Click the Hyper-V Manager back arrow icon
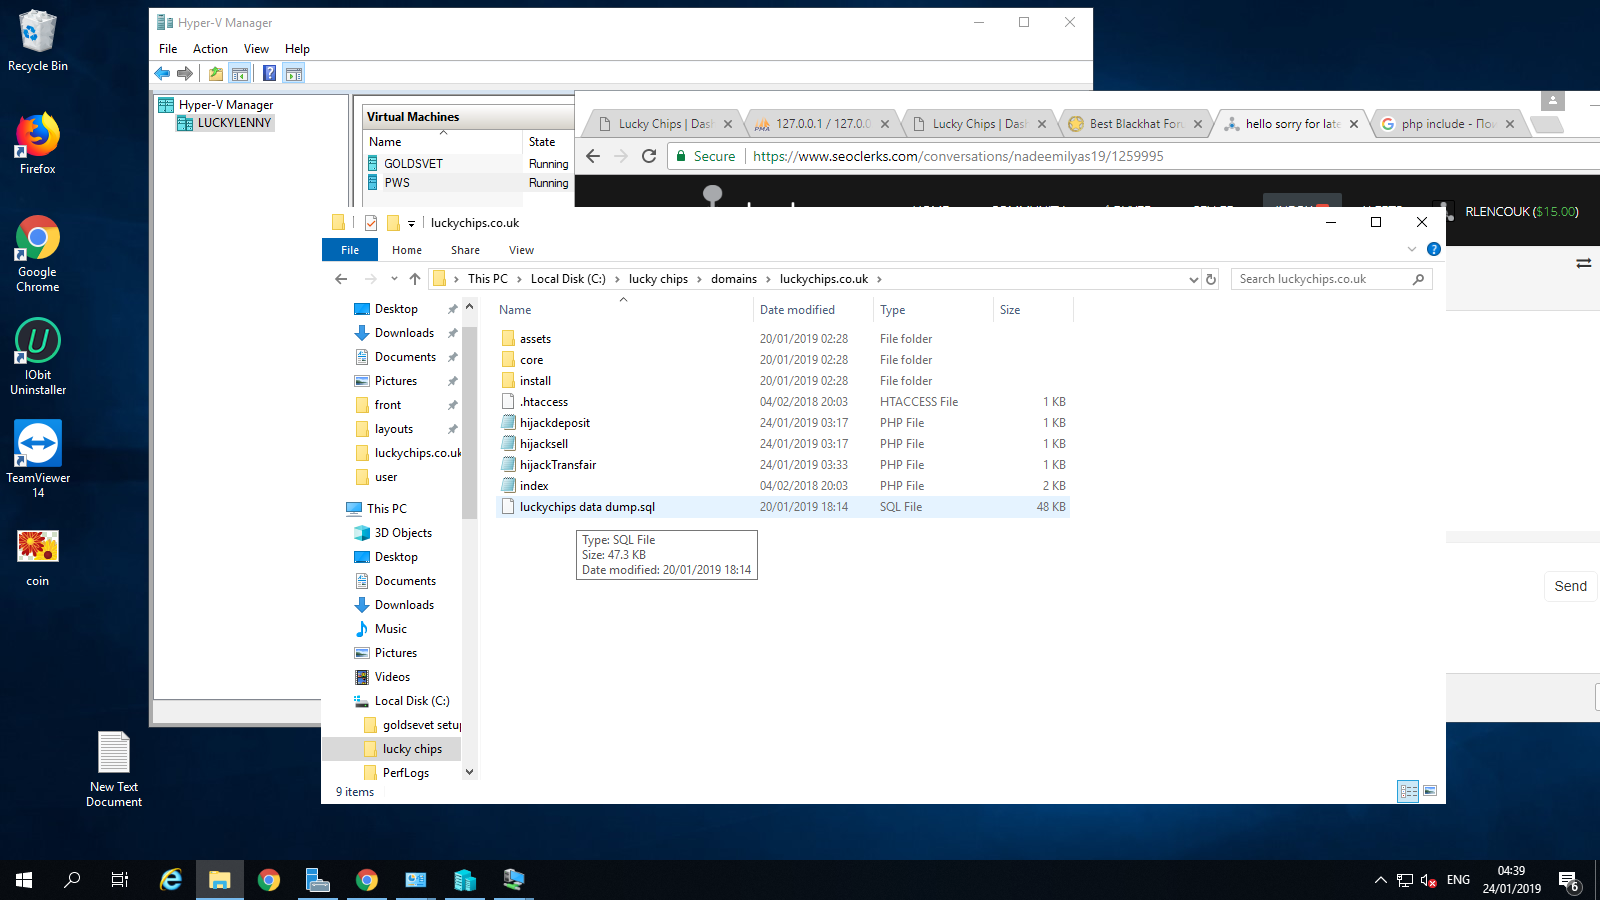The height and width of the screenshot is (900, 1600). pyautogui.click(x=162, y=73)
